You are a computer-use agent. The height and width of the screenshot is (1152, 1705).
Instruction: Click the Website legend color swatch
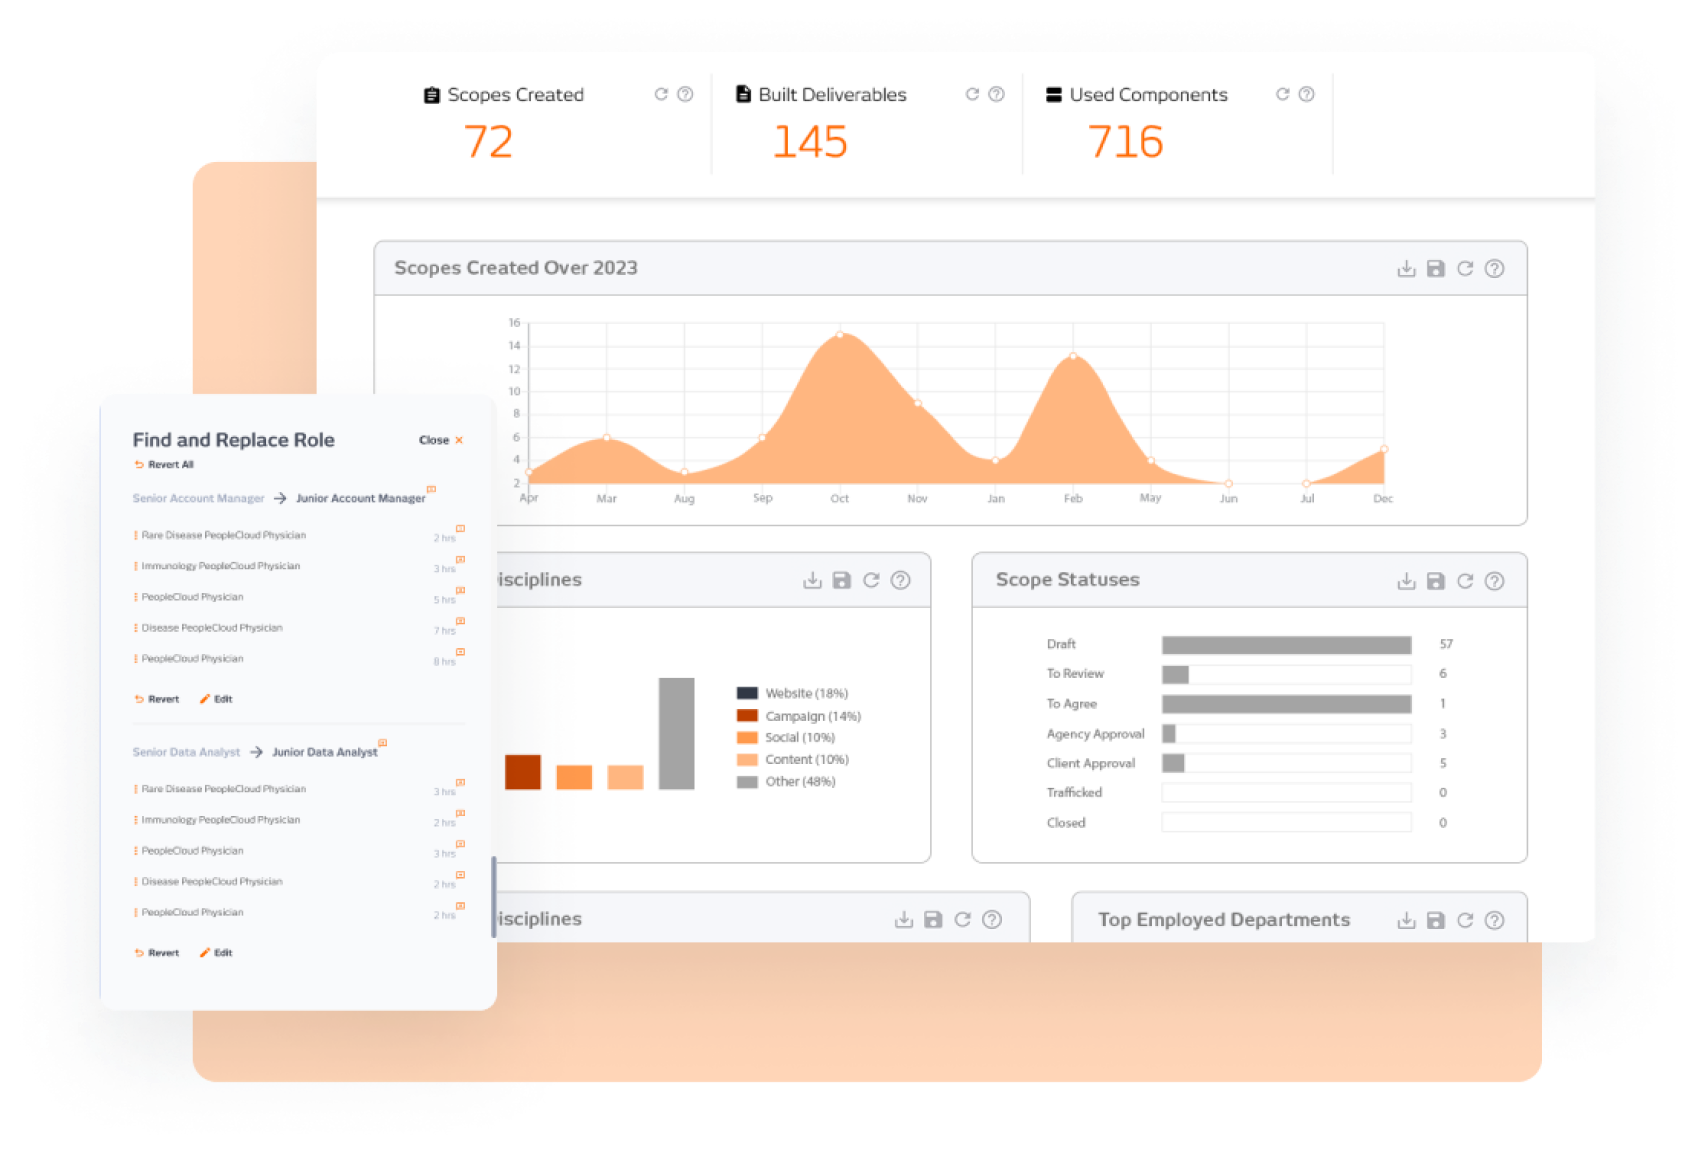746,692
